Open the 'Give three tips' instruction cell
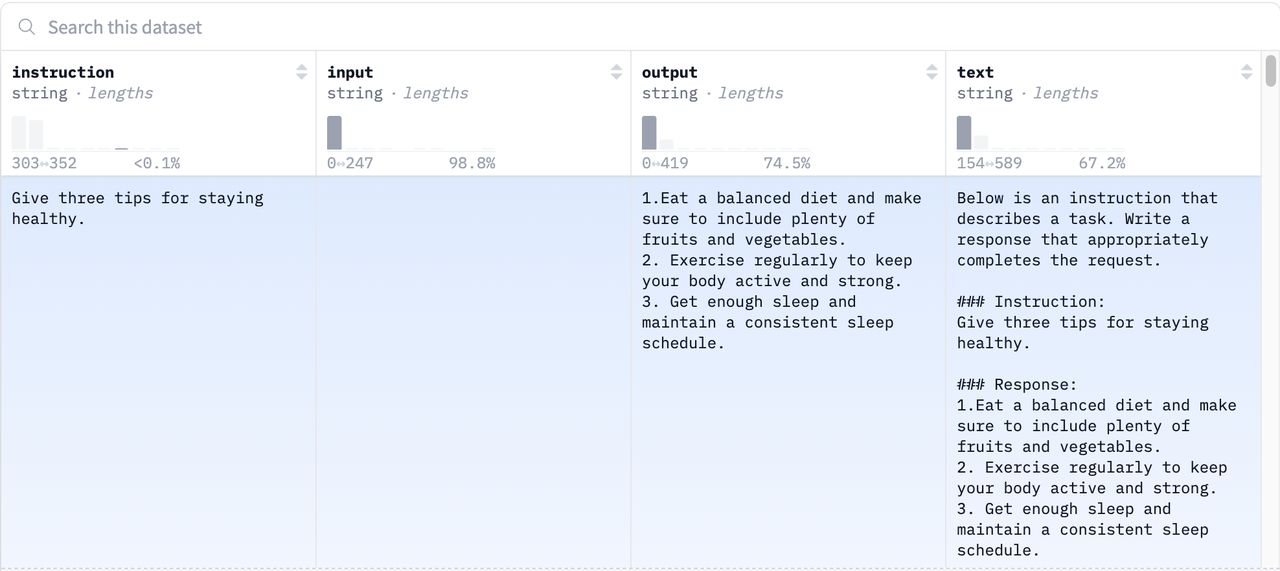1280x571 pixels. pos(138,208)
